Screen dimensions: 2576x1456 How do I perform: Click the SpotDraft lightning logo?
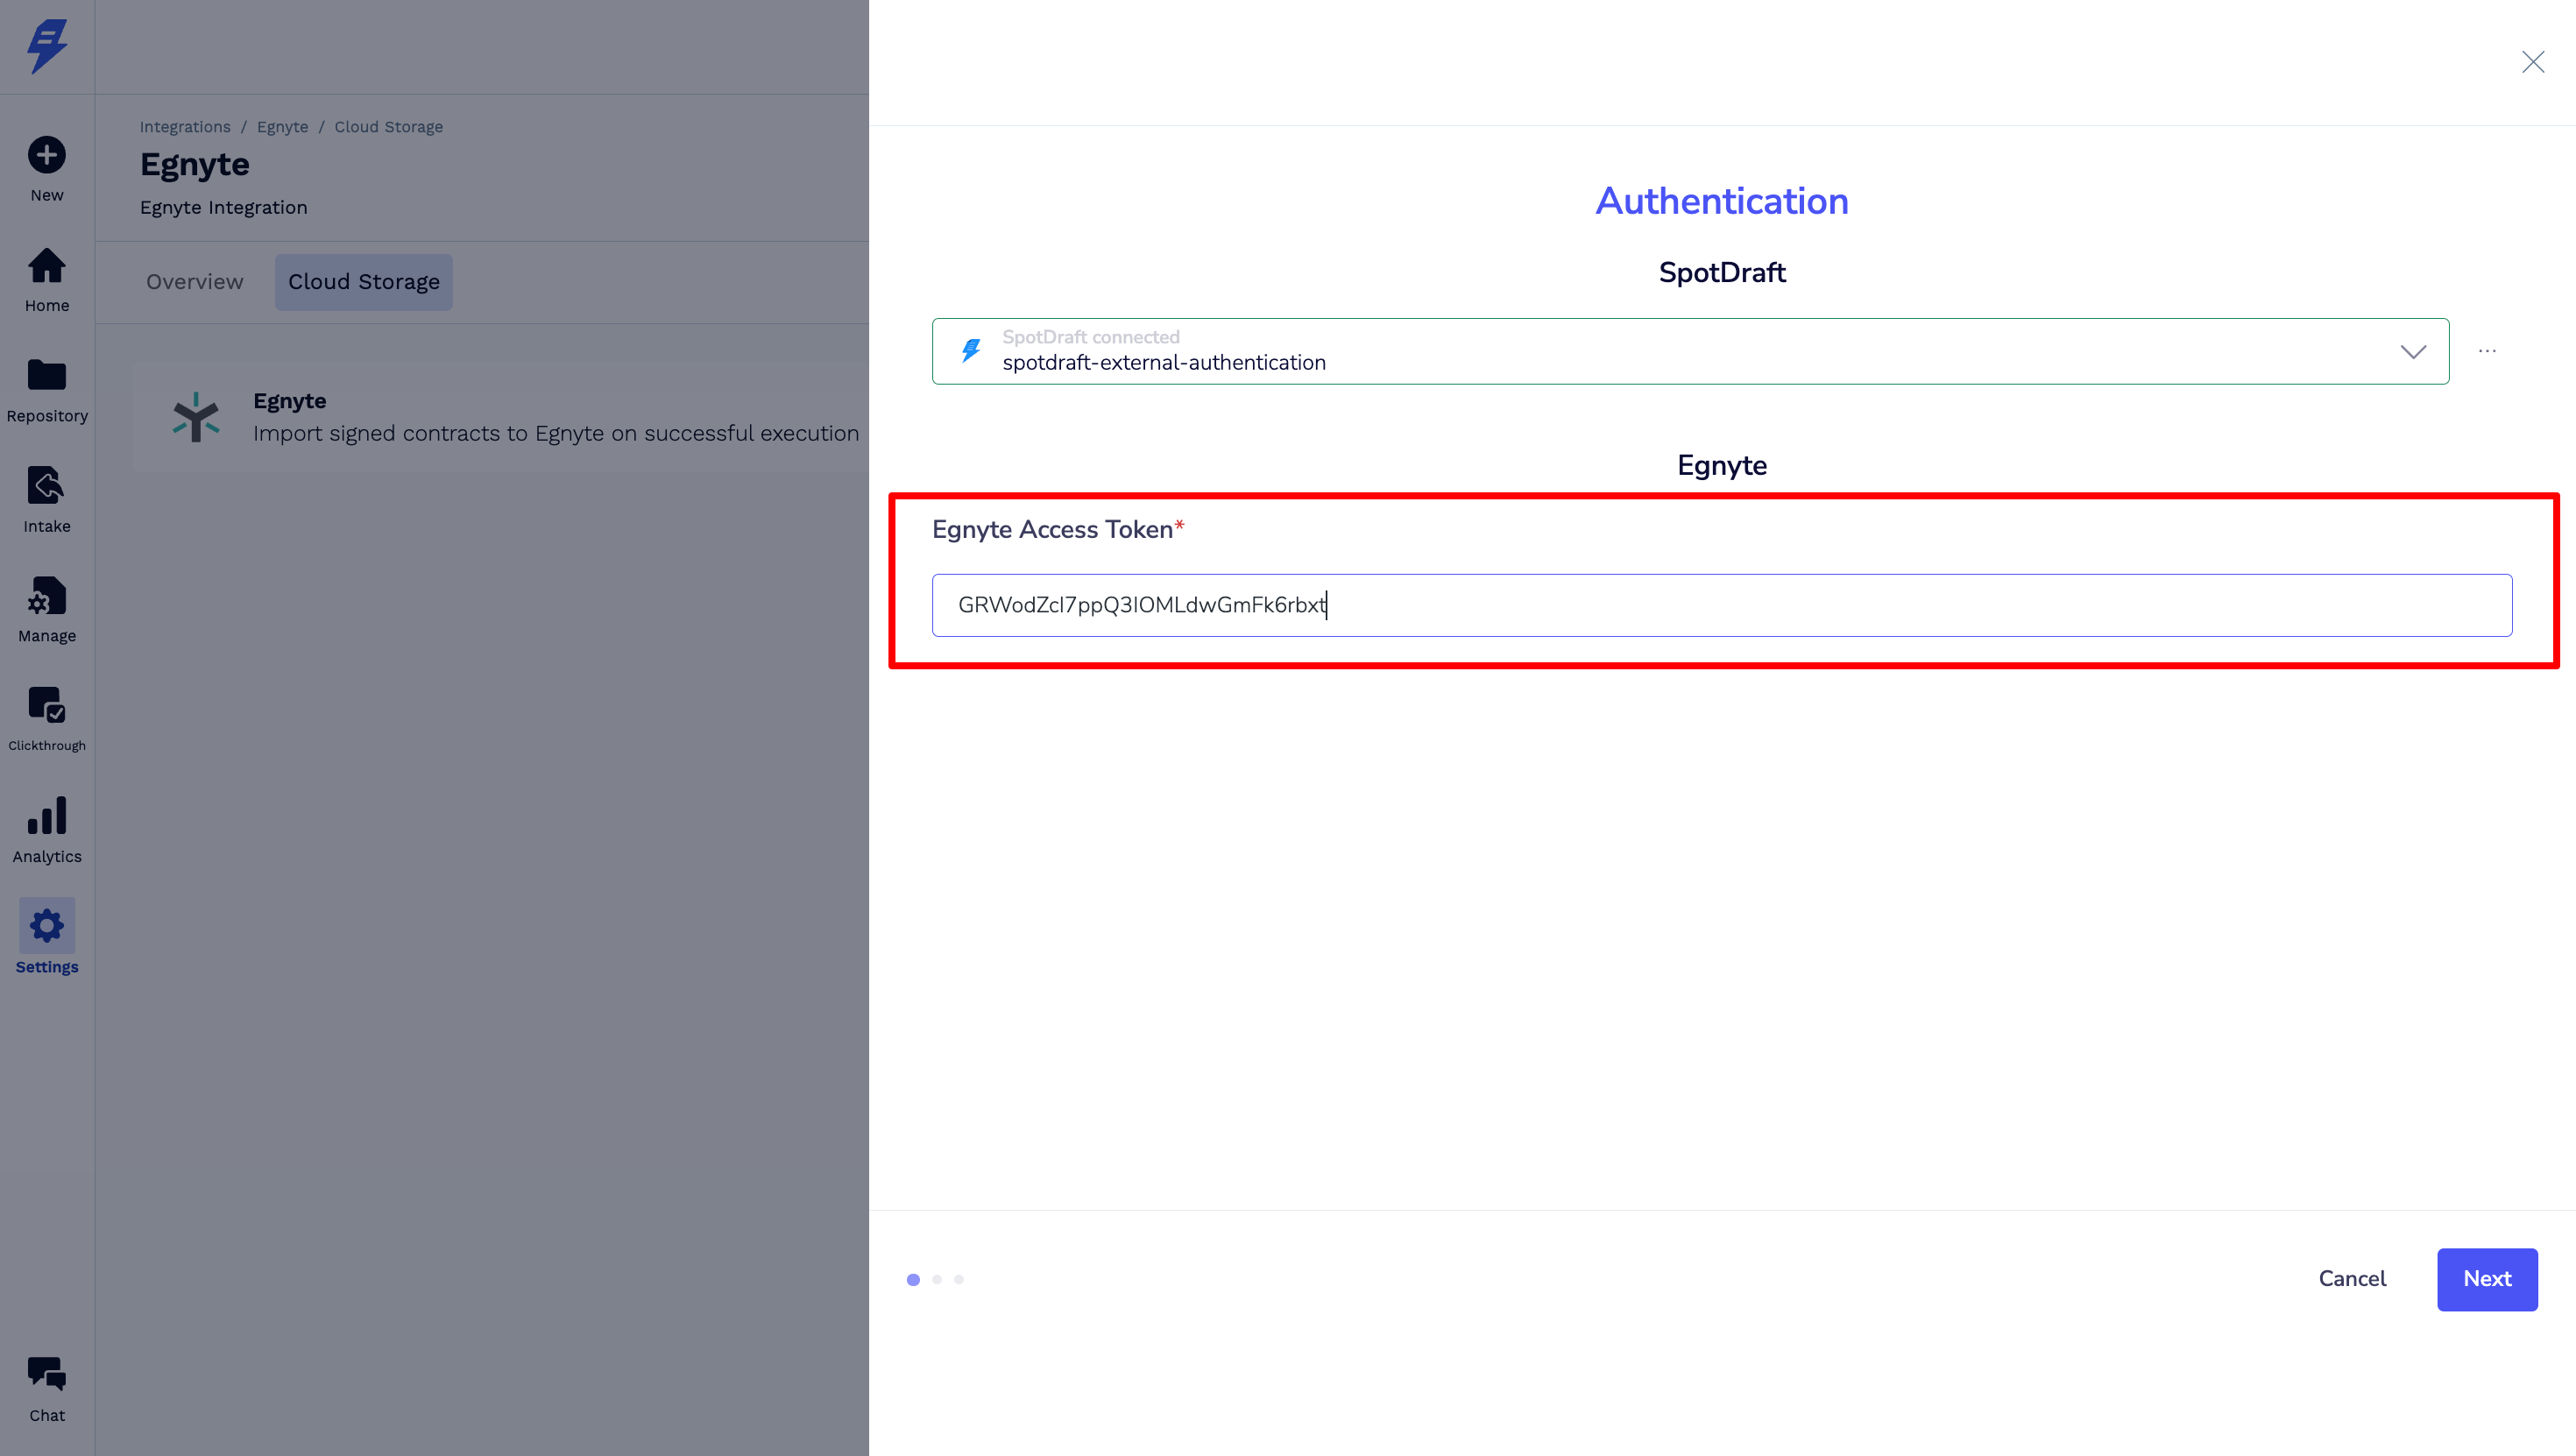click(47, 46)
